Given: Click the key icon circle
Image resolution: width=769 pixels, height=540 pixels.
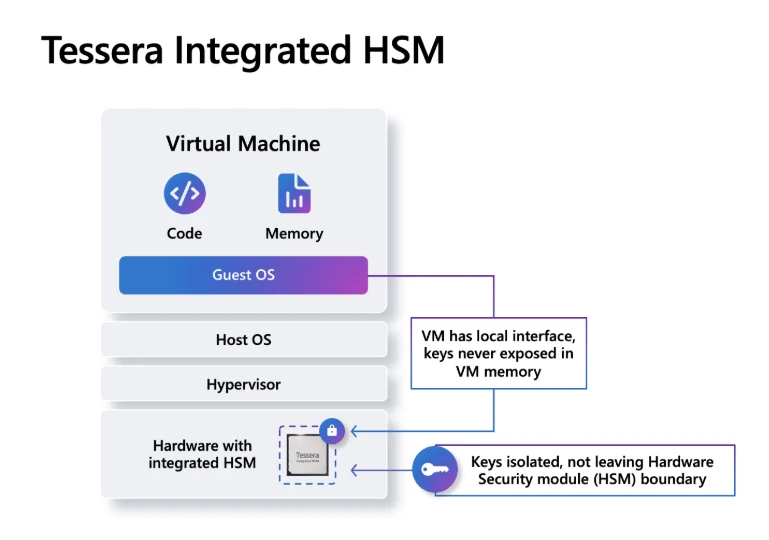Looking at the screenshot, I should [435, 469].
